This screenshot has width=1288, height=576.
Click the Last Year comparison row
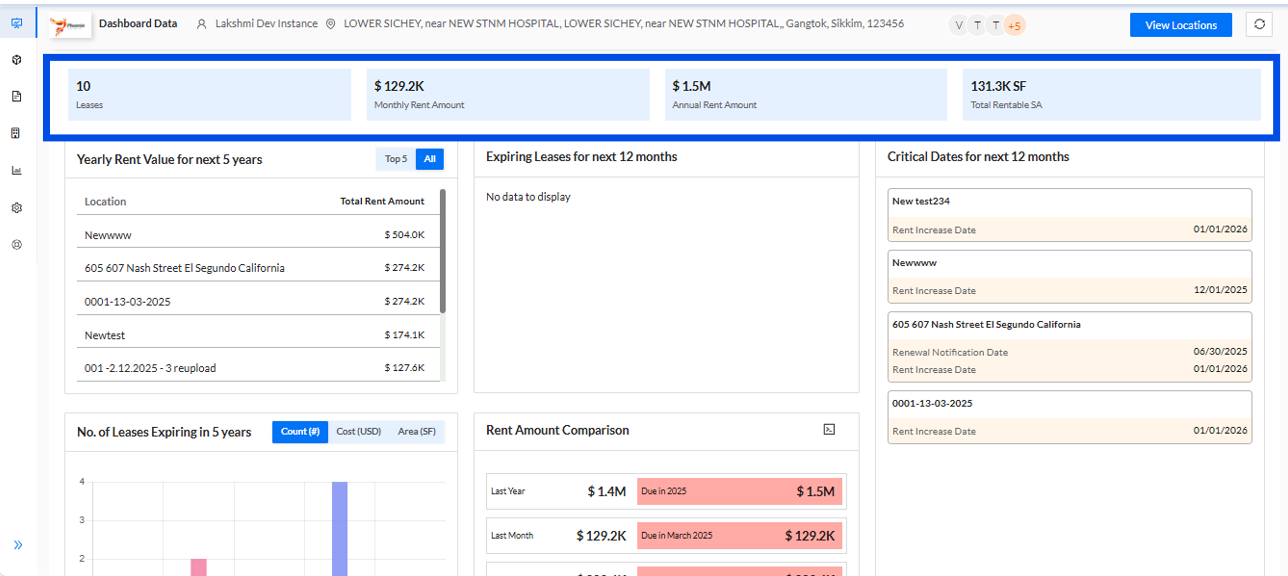point(666,491)
